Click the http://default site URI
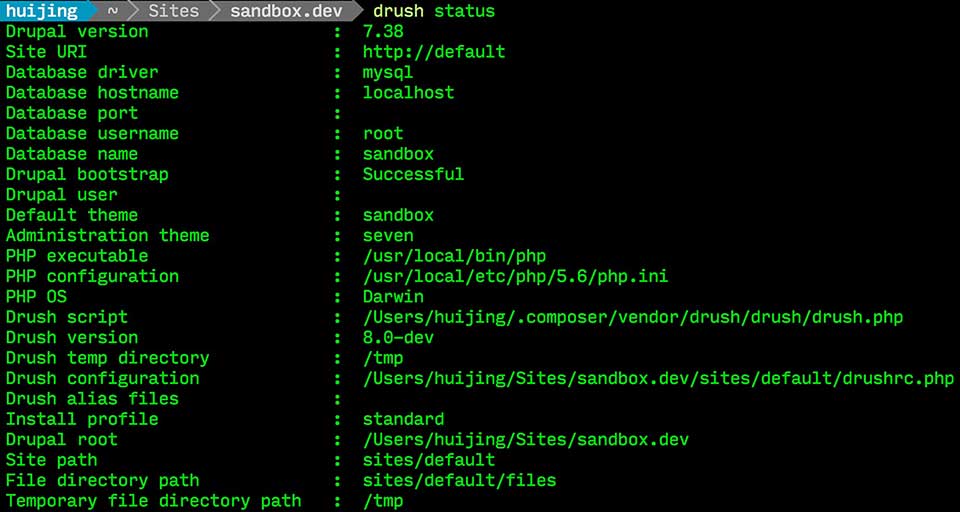This screenshot has width=960, height=512. point(434,52)
